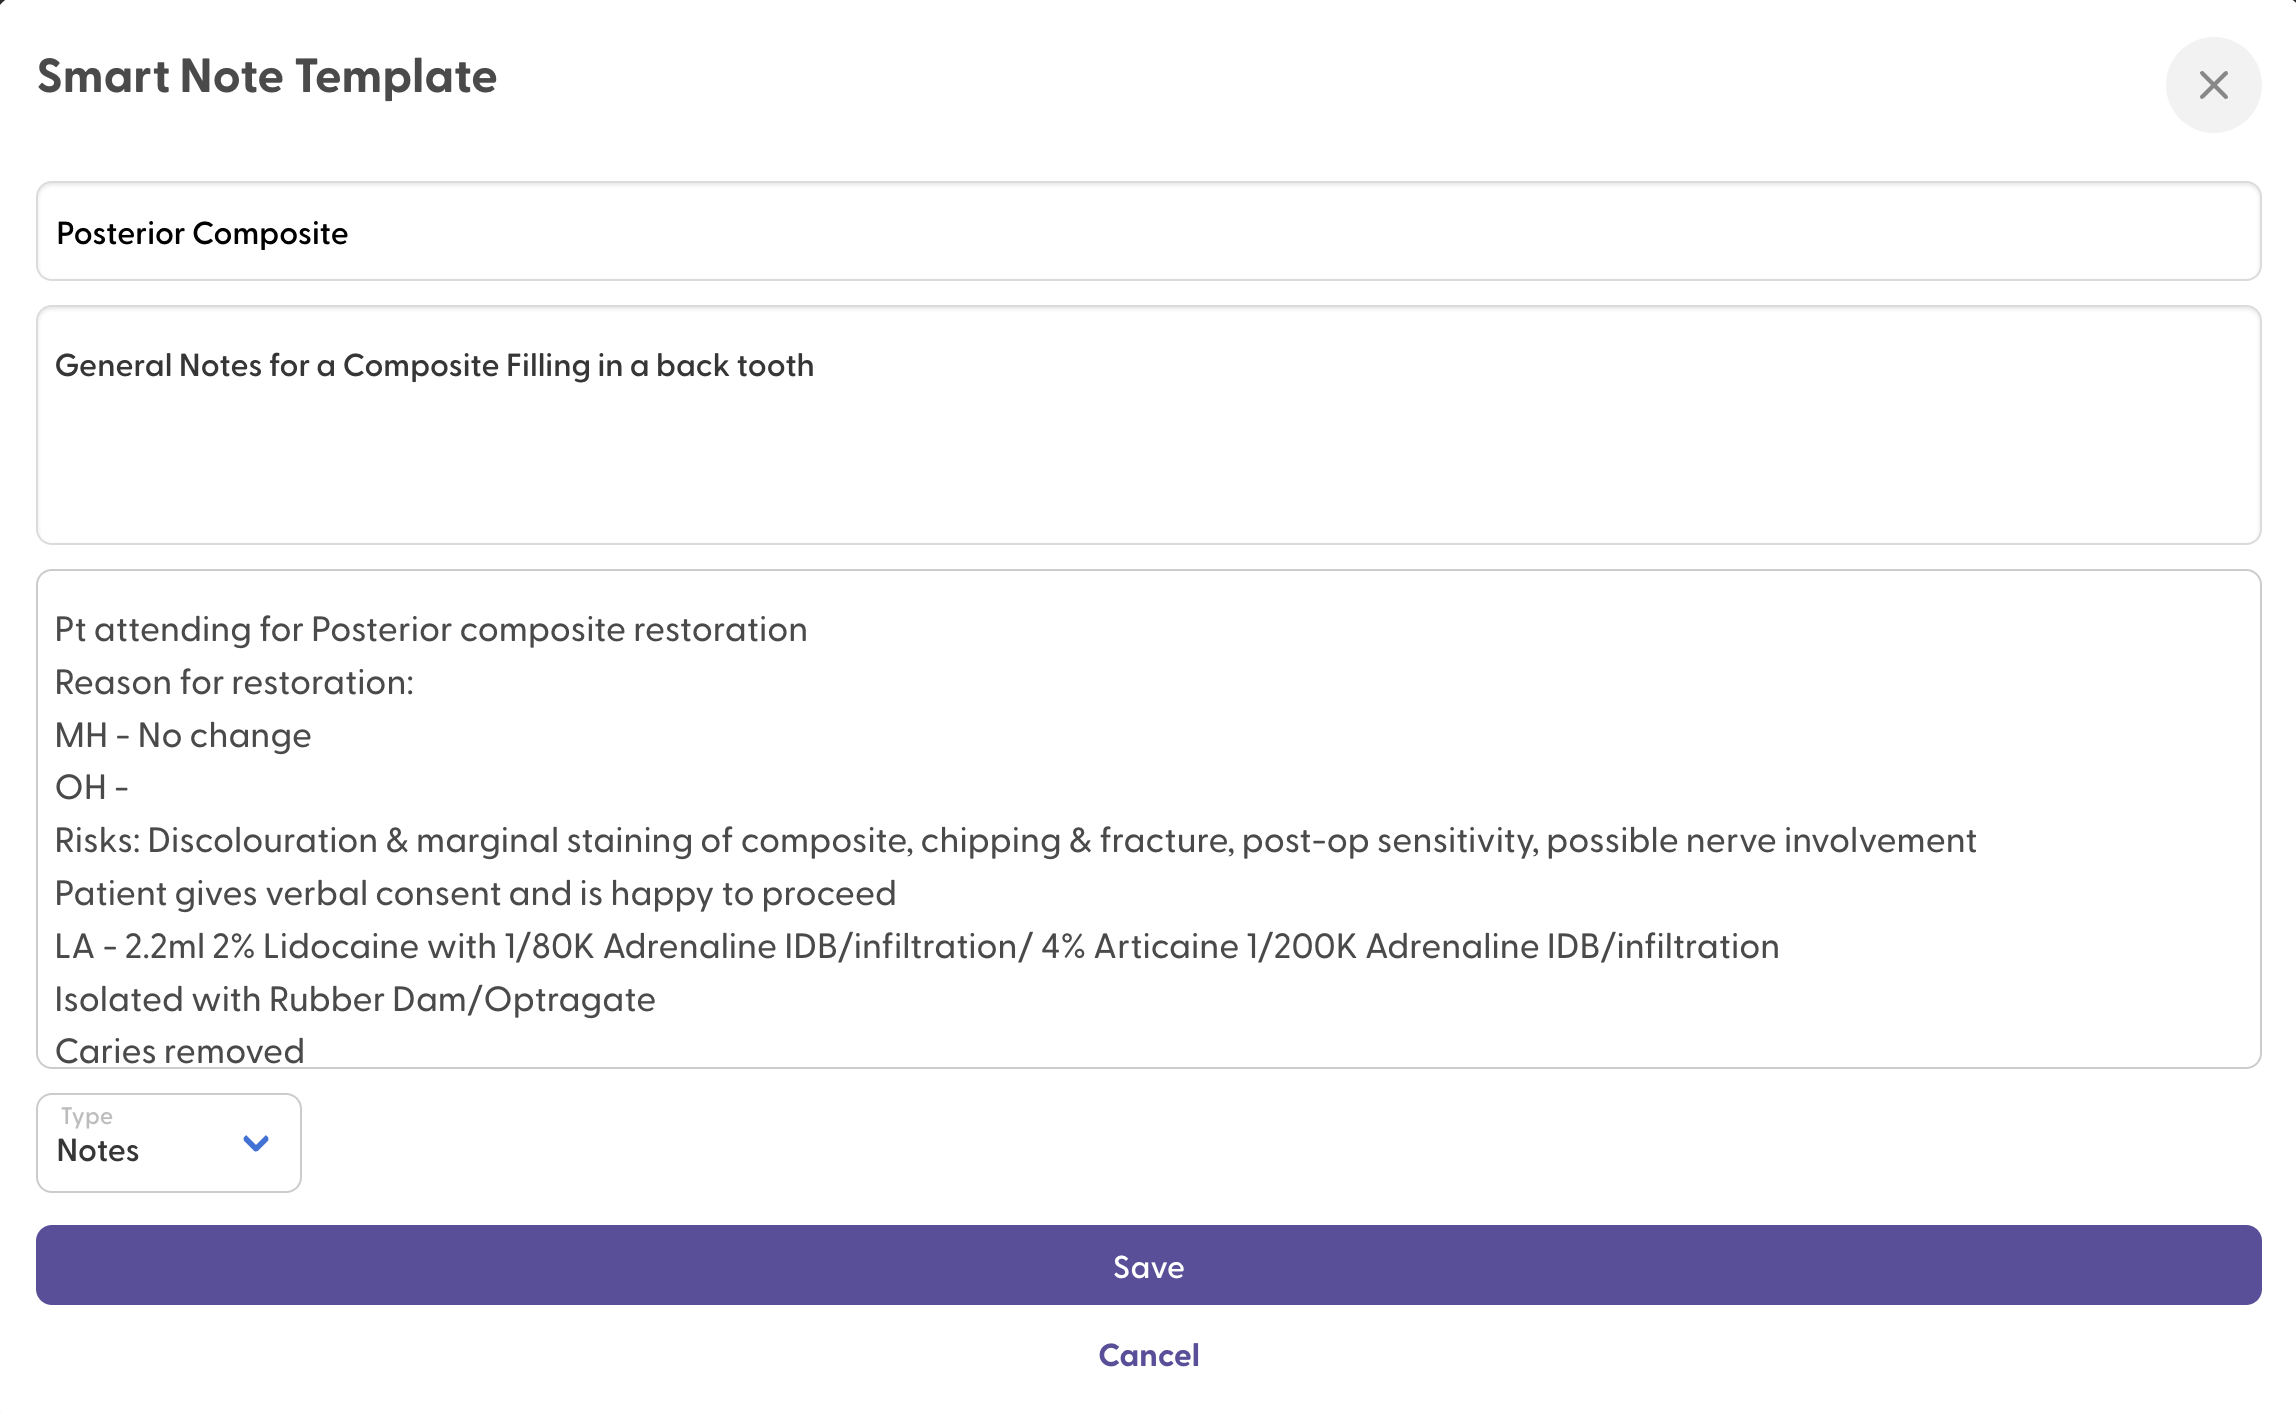Click the Smart Note Template heading
The width and height of the screenshot is (2296, 1412).
tap(267, 77)
